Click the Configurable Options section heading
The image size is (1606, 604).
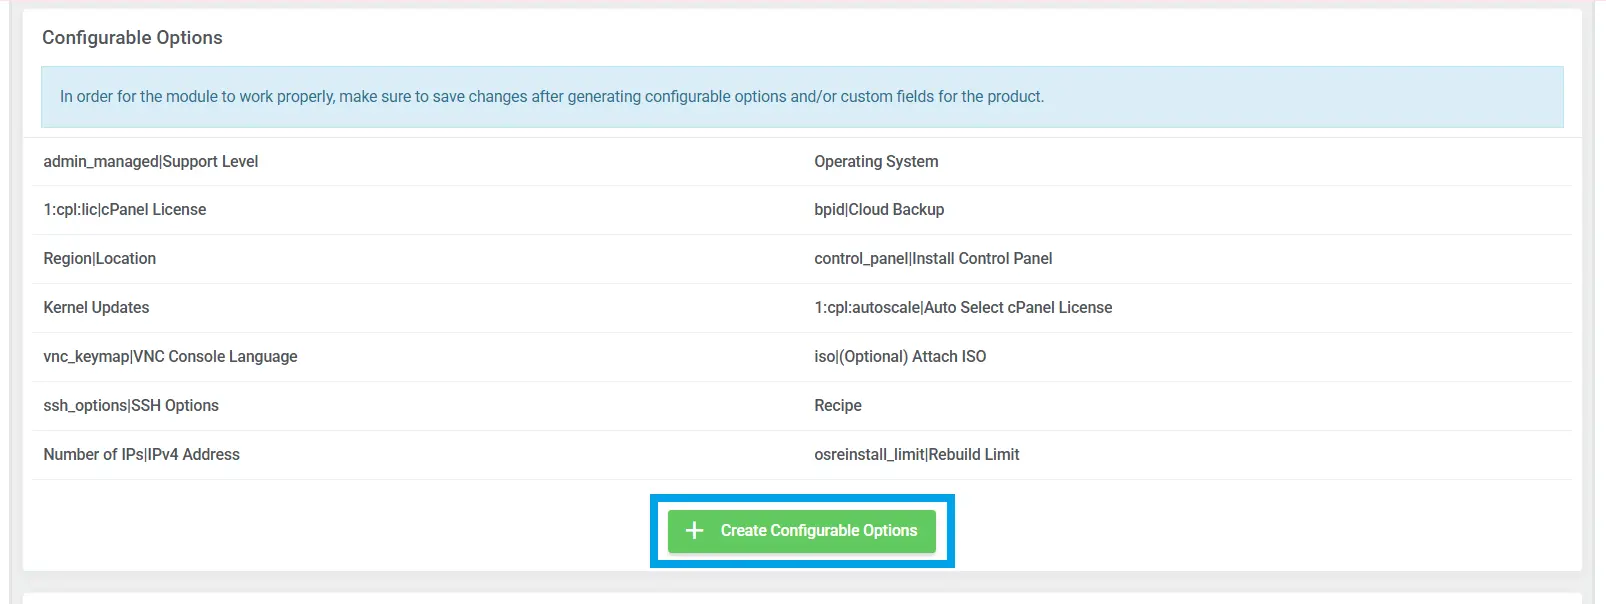(x=132, y=37)
